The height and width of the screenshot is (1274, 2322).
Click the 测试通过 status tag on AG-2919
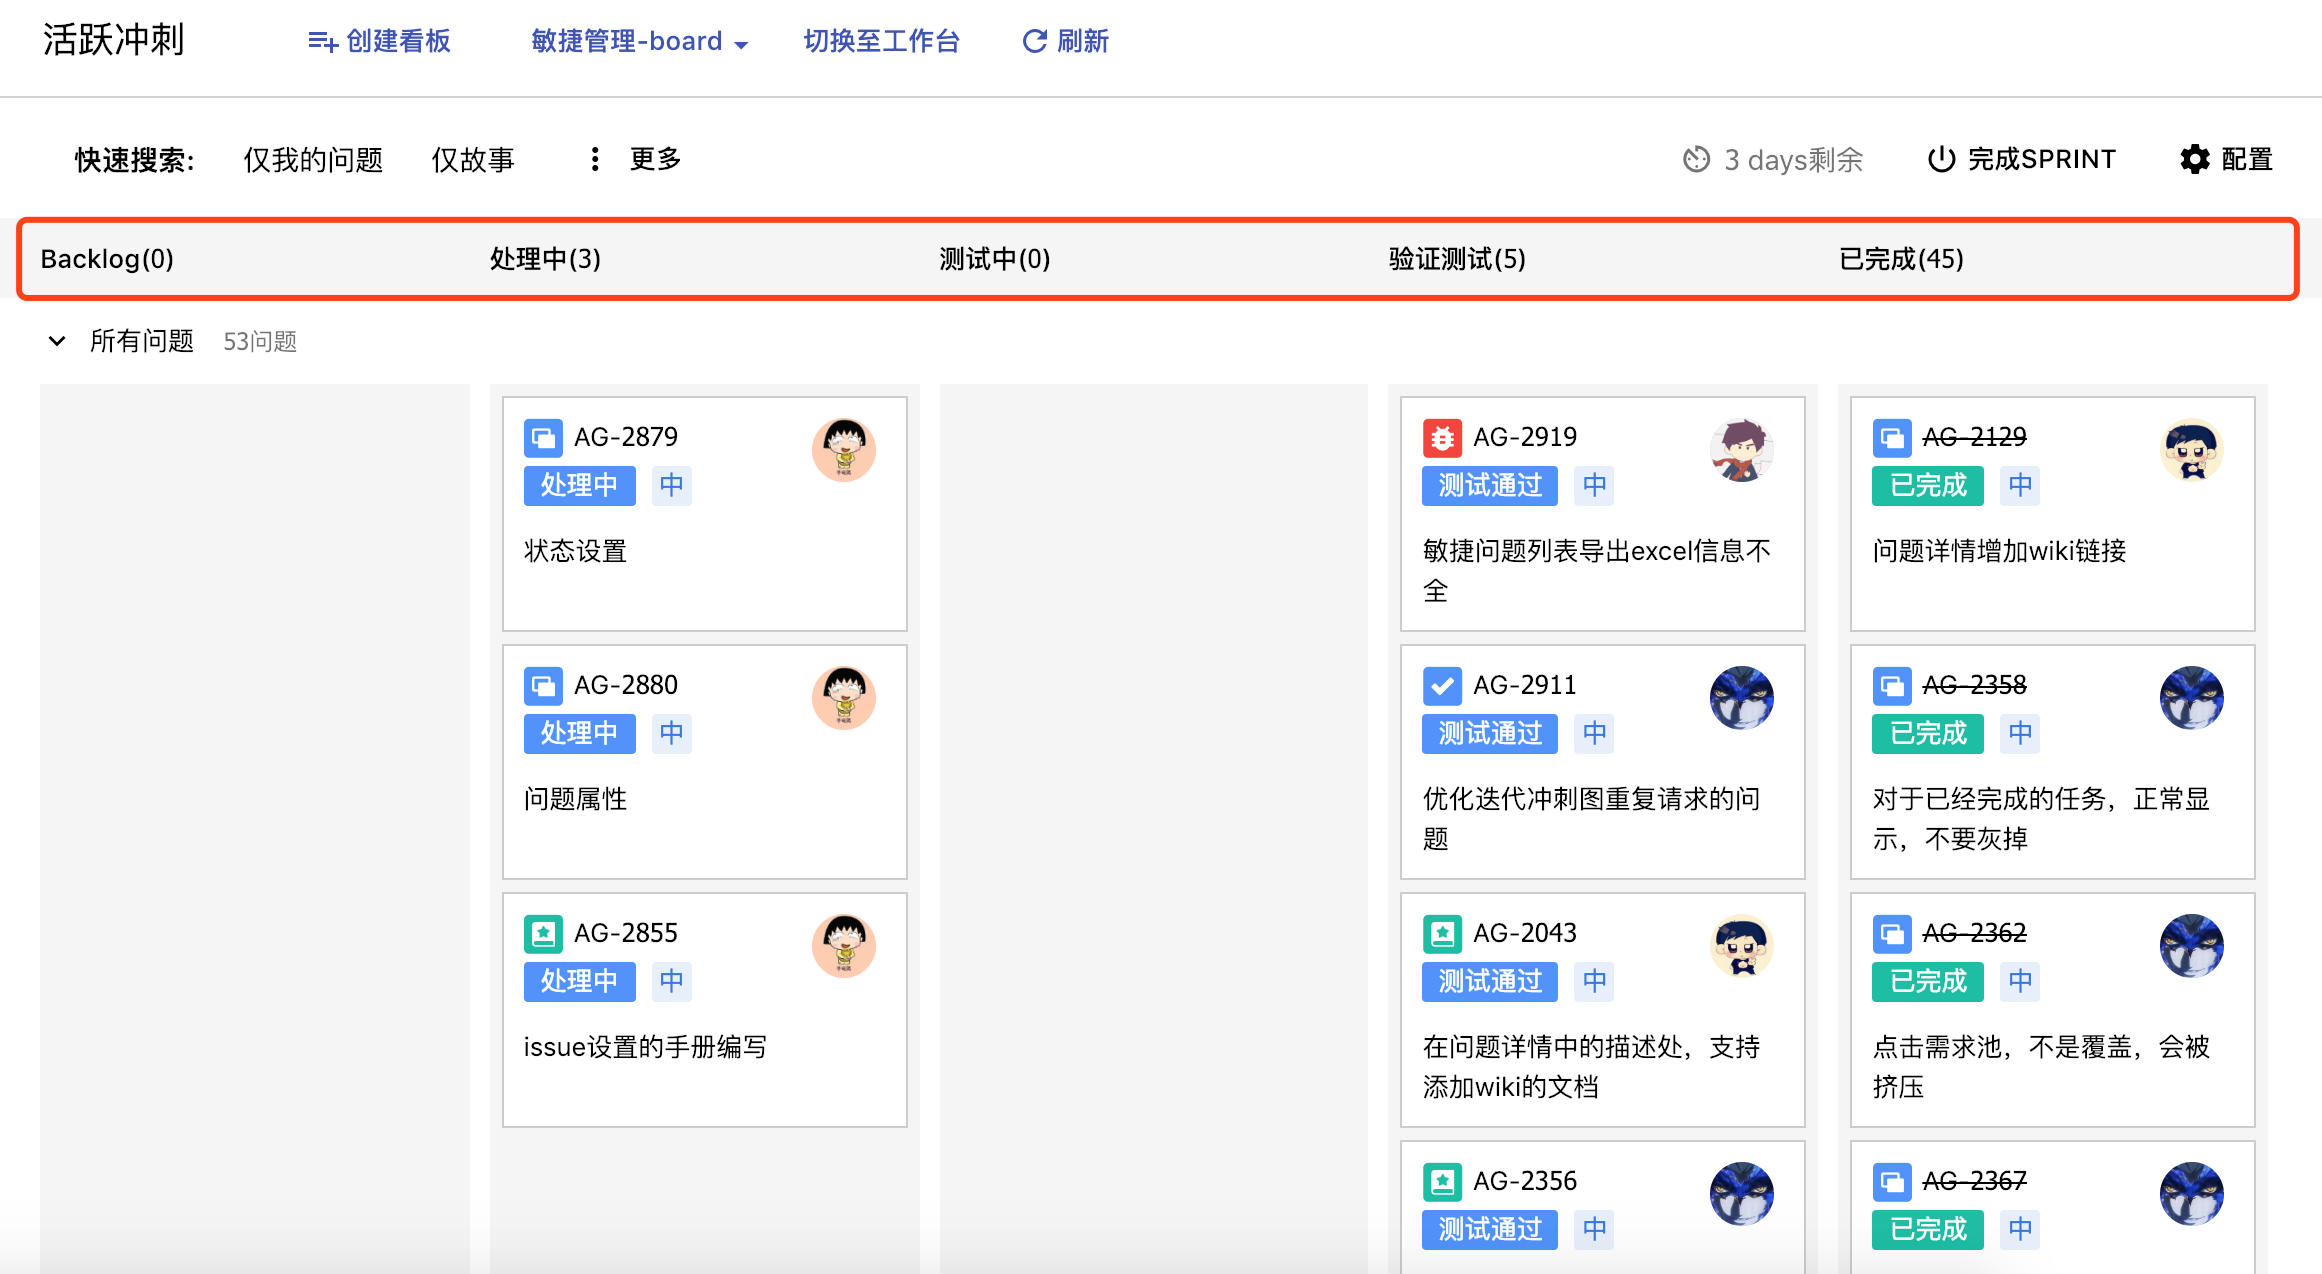pos(1490,485)
